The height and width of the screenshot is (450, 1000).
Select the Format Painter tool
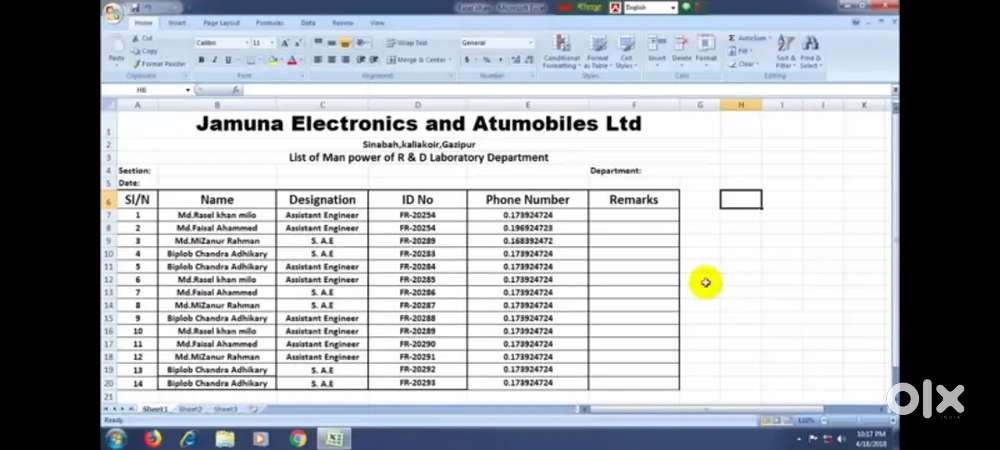tap(159, 64)
